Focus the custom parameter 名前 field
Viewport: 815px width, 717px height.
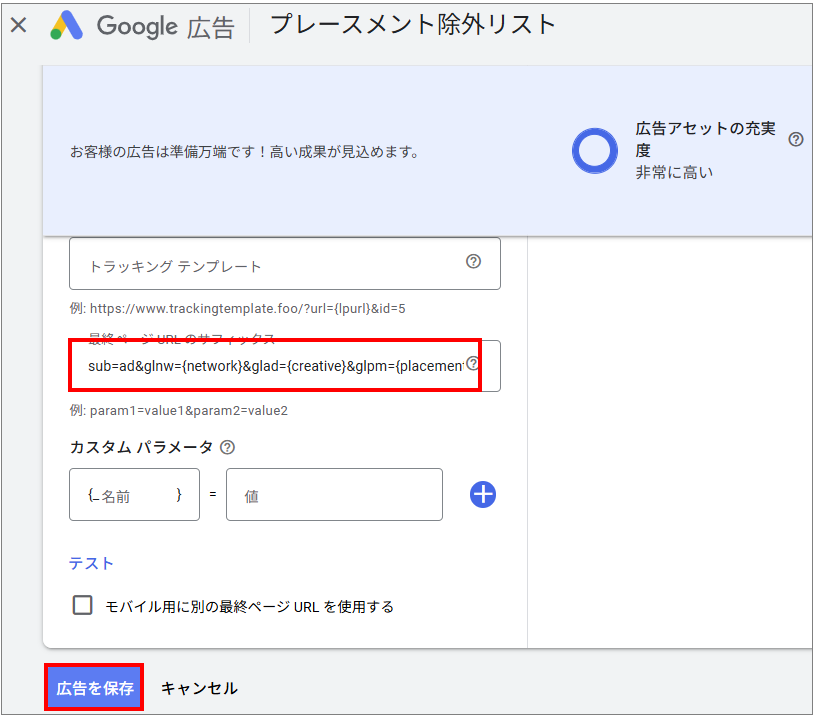(134, 494)
